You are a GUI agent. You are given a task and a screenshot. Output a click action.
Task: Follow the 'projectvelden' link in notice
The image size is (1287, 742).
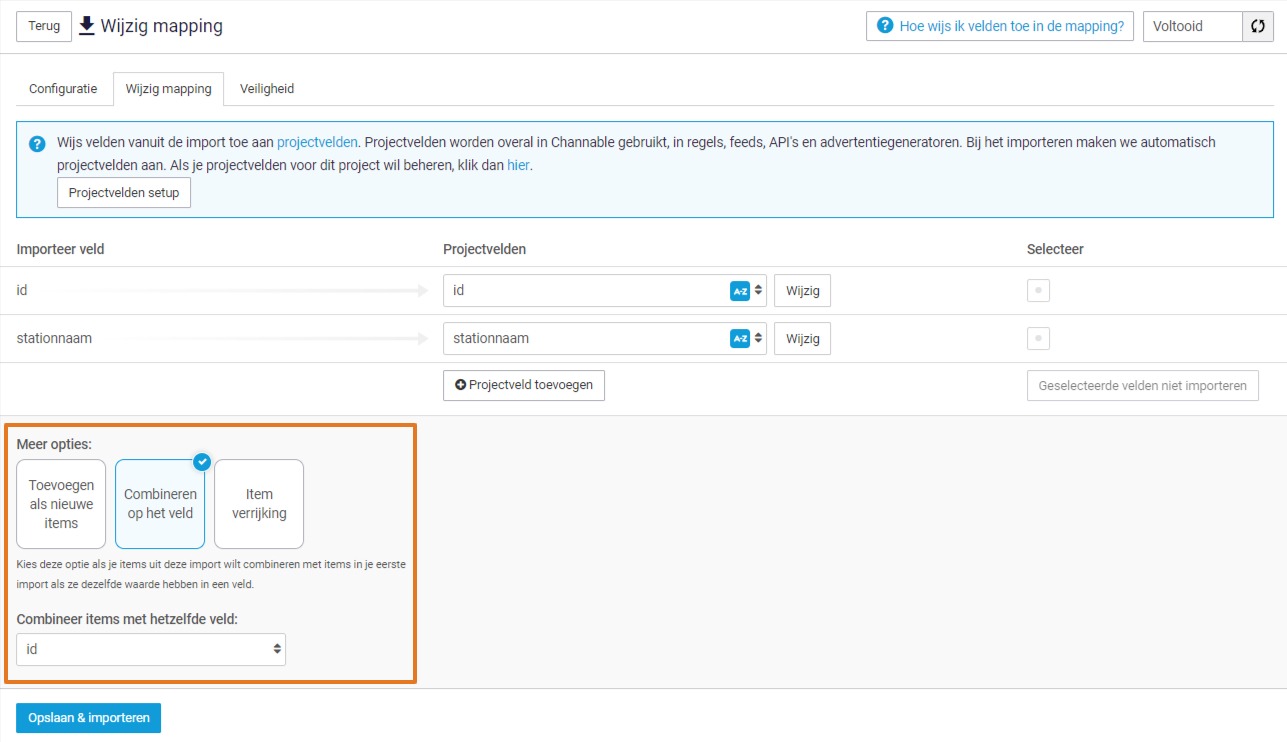[317, 142]
